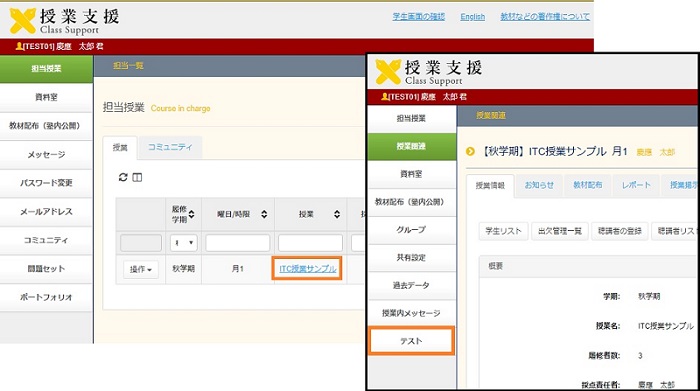Click the 曜日/時限 filter input field
Viewport: 700px width, 391px height.
(238, 243)
